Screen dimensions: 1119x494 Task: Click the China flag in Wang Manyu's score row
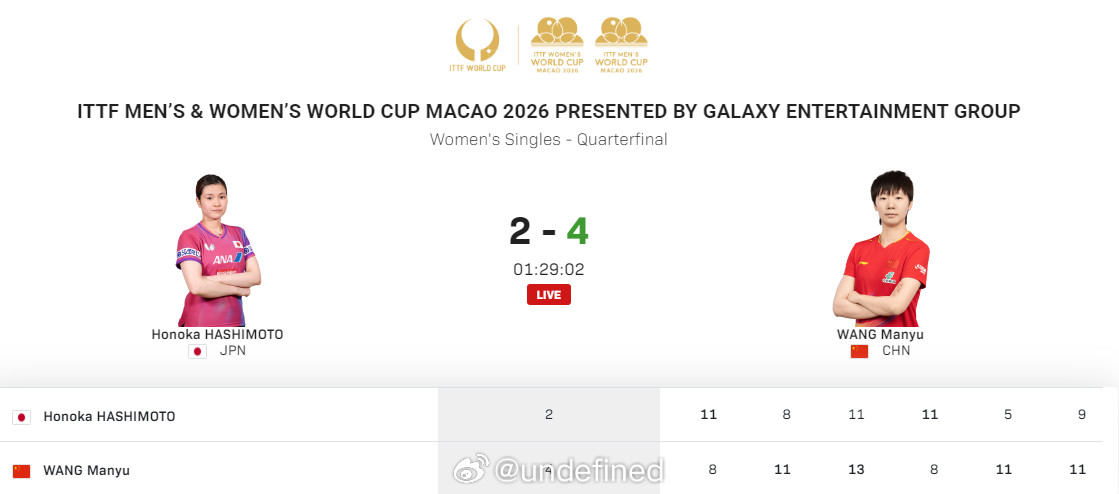coord(21,470)
